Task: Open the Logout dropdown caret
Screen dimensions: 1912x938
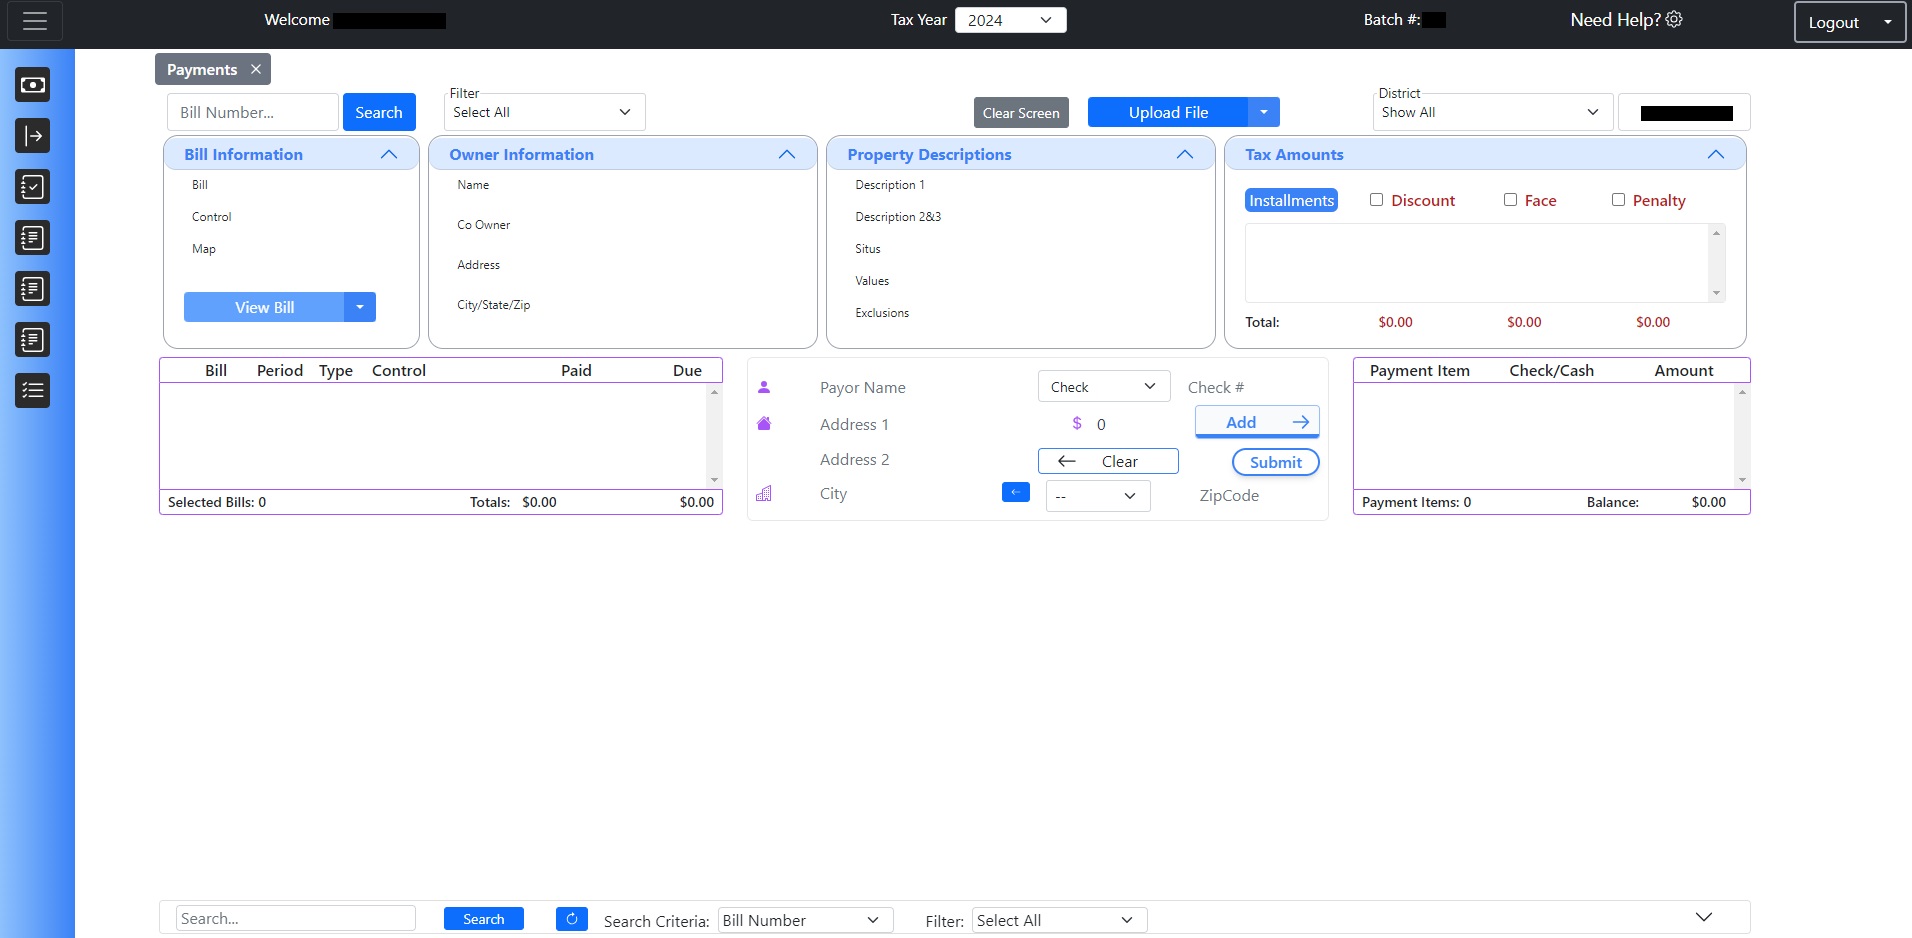Action: (x=1888, y=22)
